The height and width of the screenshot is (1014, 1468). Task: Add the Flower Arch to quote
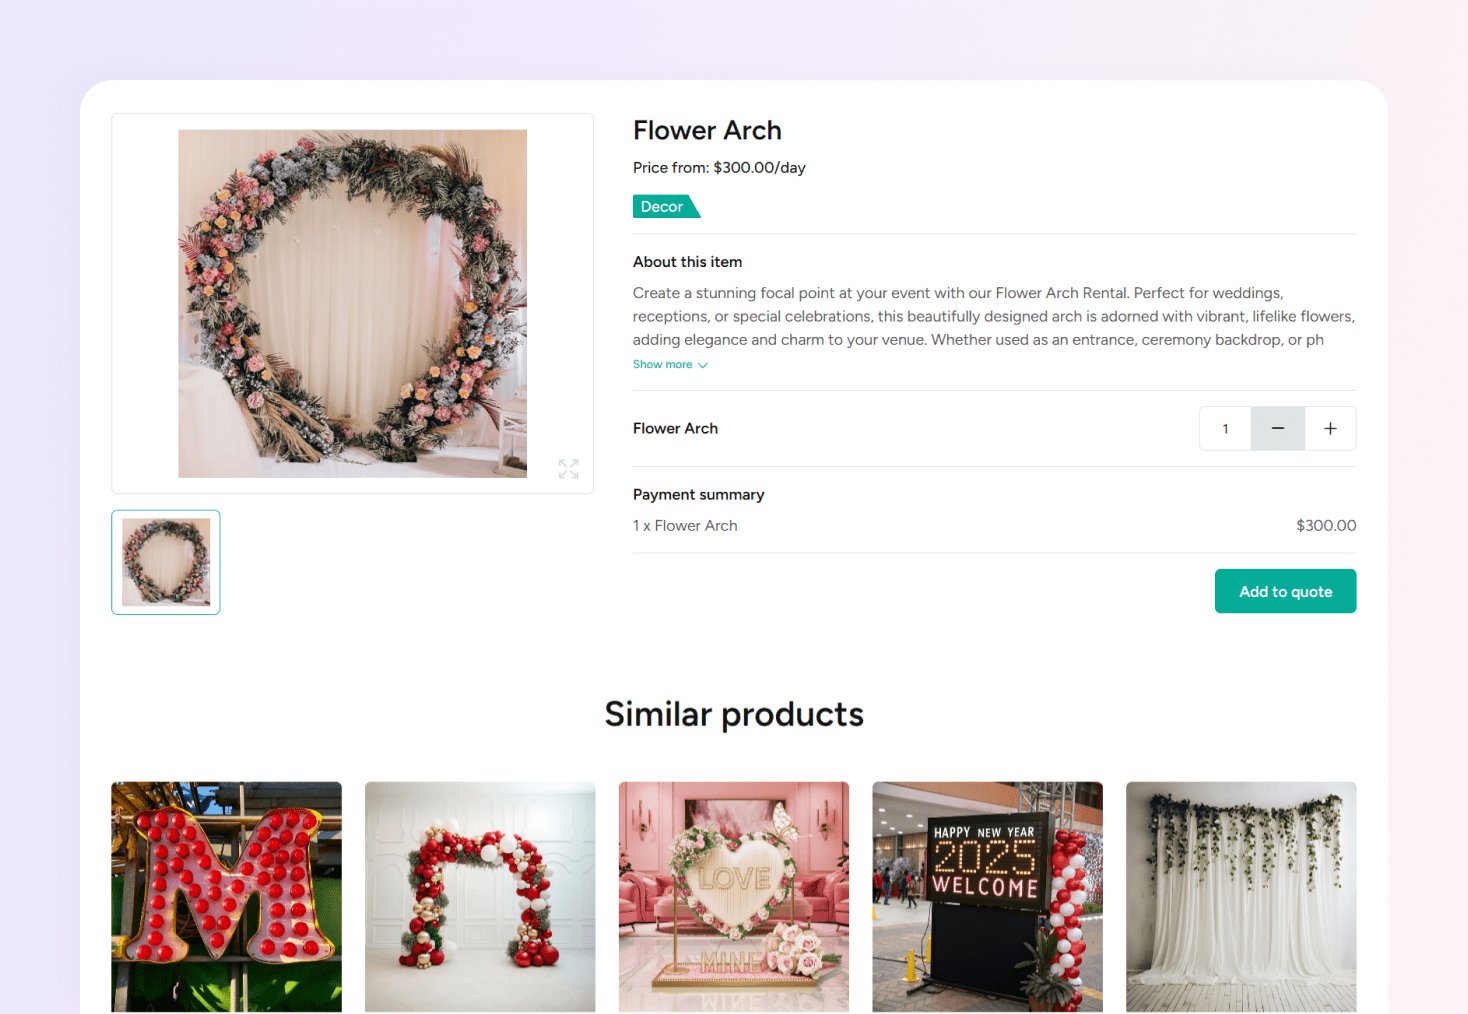(1285, 591)
